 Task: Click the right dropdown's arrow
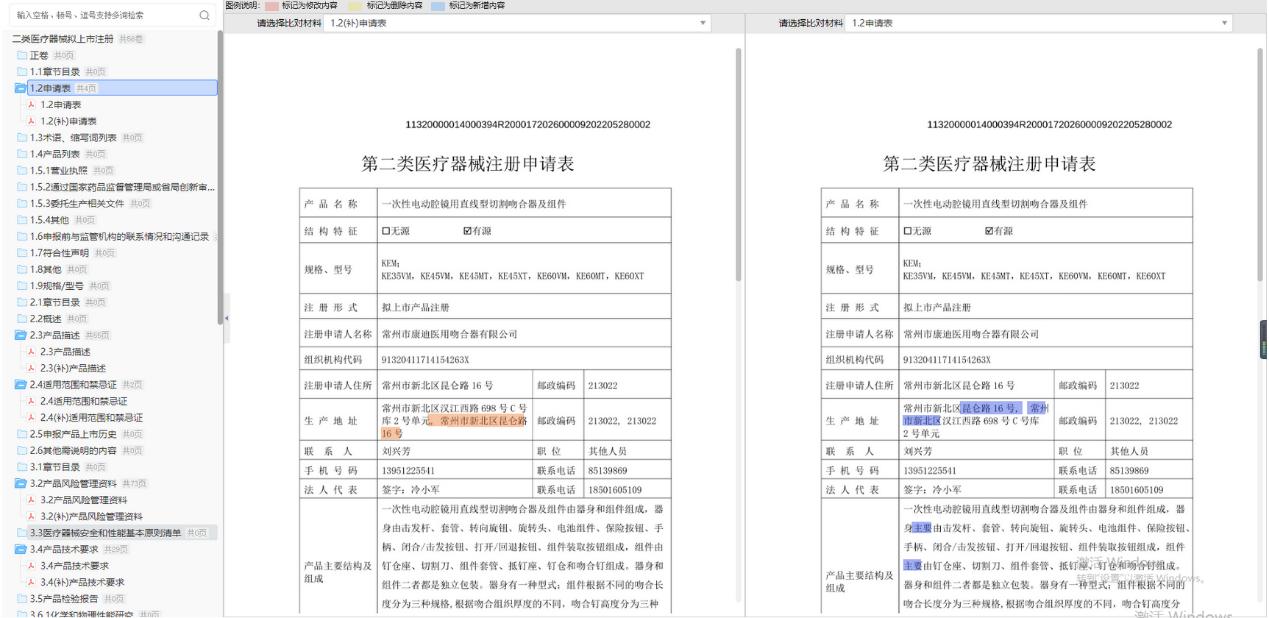[x=1226, y=23]
